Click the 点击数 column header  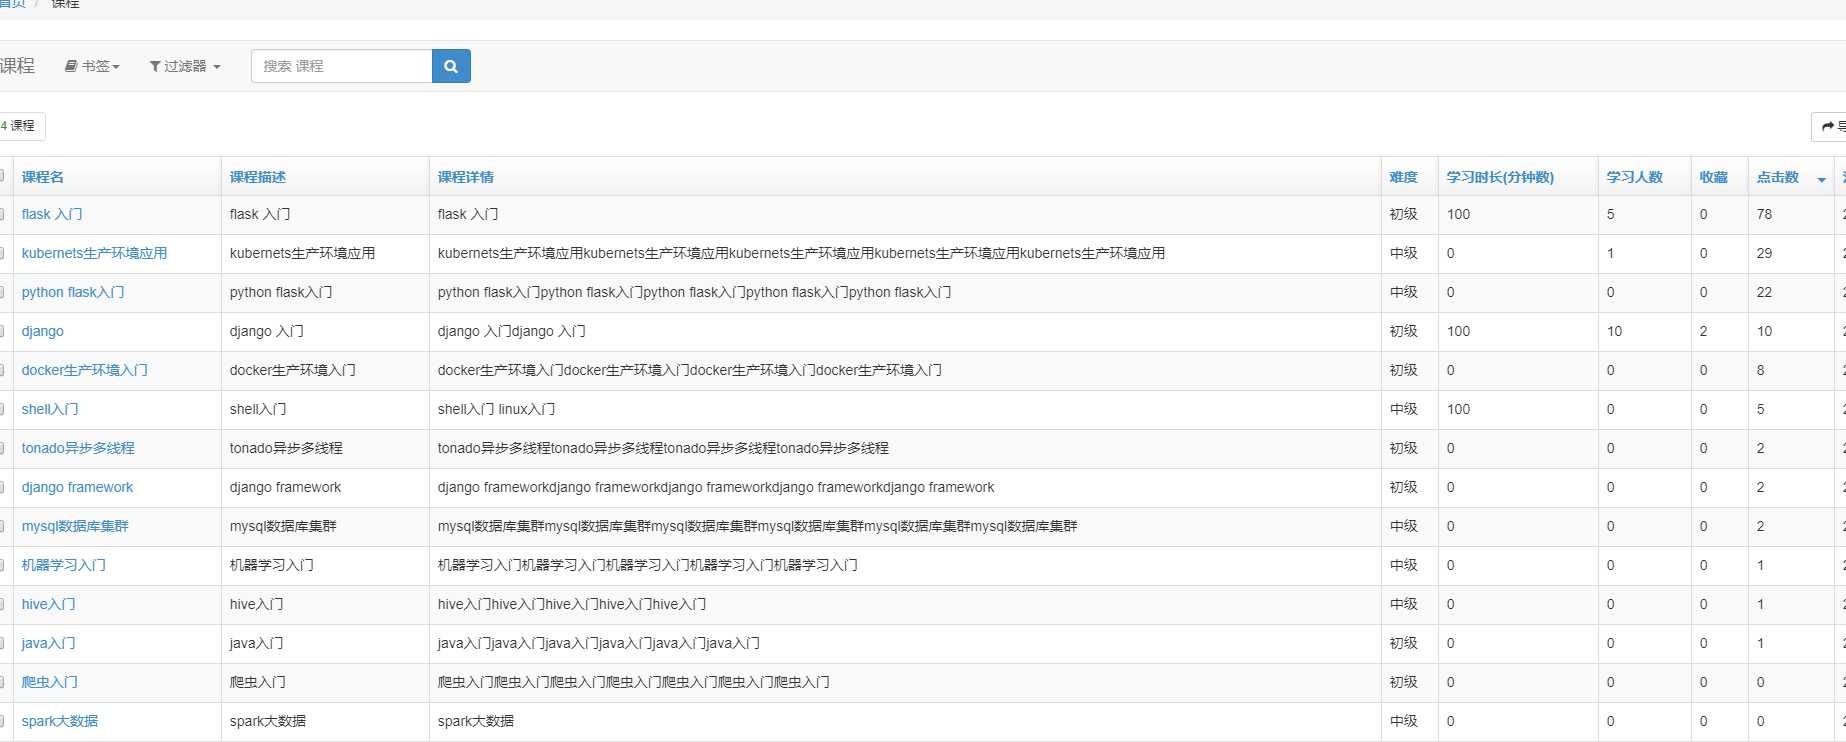coord(1778,177)
